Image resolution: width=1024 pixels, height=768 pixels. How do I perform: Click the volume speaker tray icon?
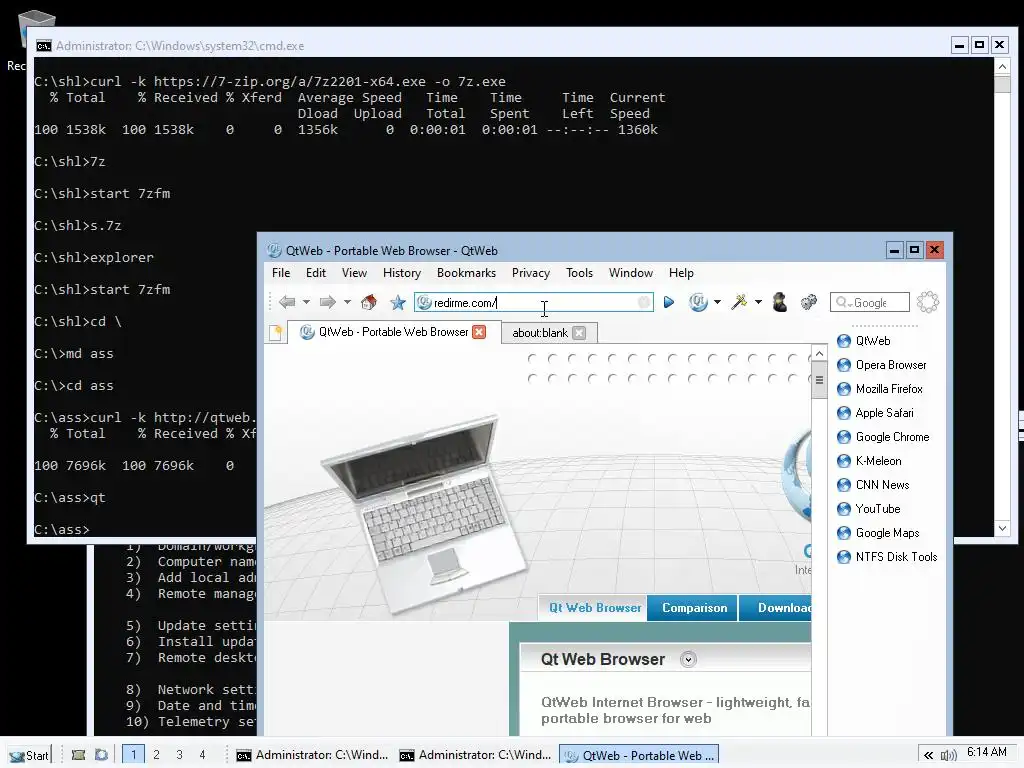[x=948, y=756]
